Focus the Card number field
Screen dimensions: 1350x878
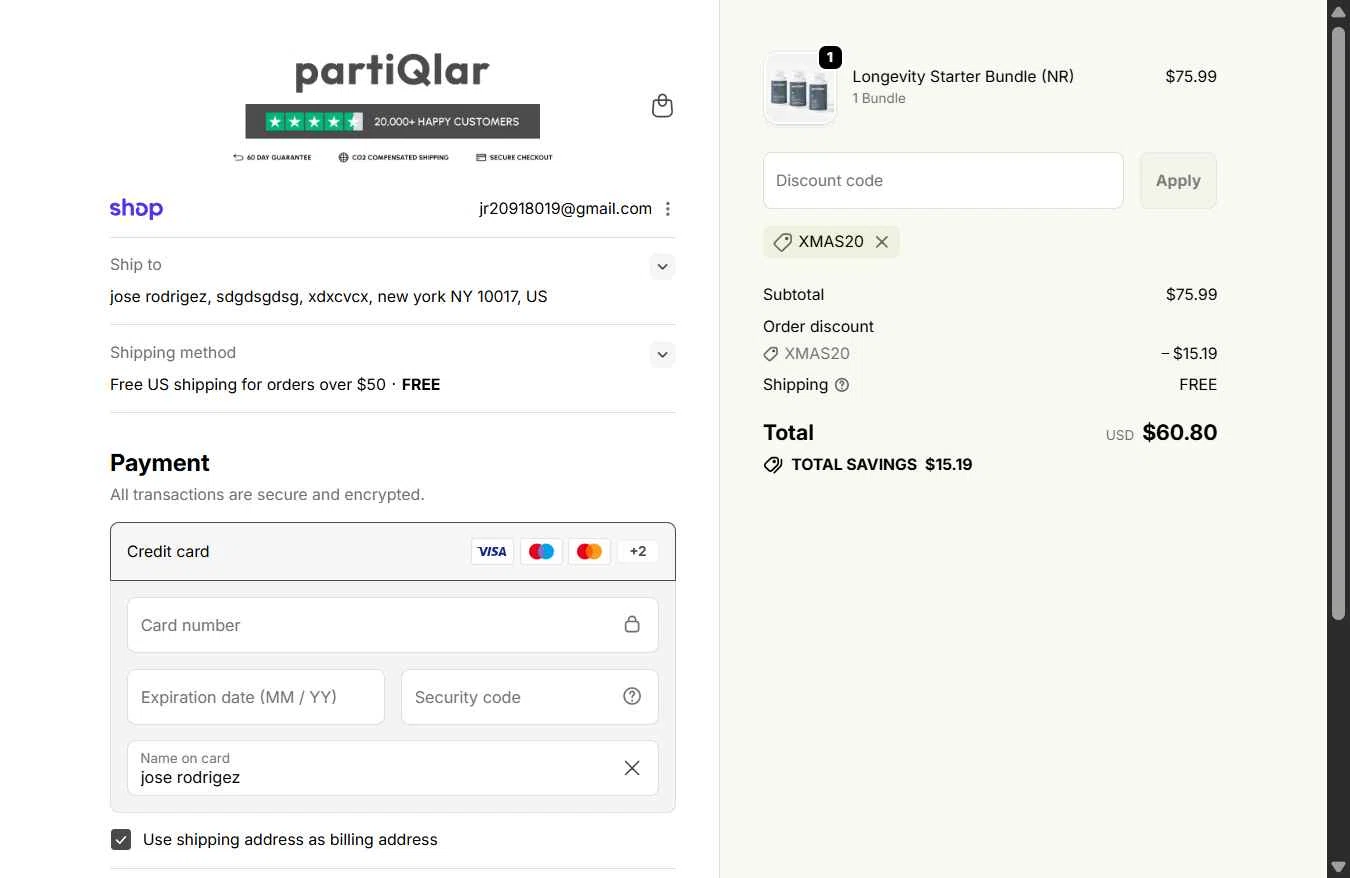click(x=393, y=625)
